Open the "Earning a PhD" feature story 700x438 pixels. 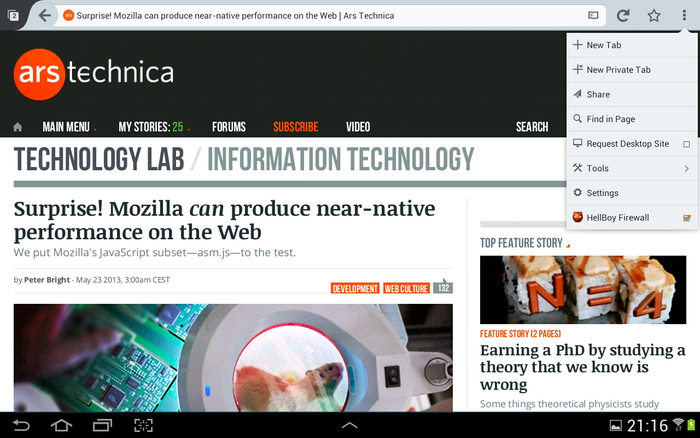(583, 367)
